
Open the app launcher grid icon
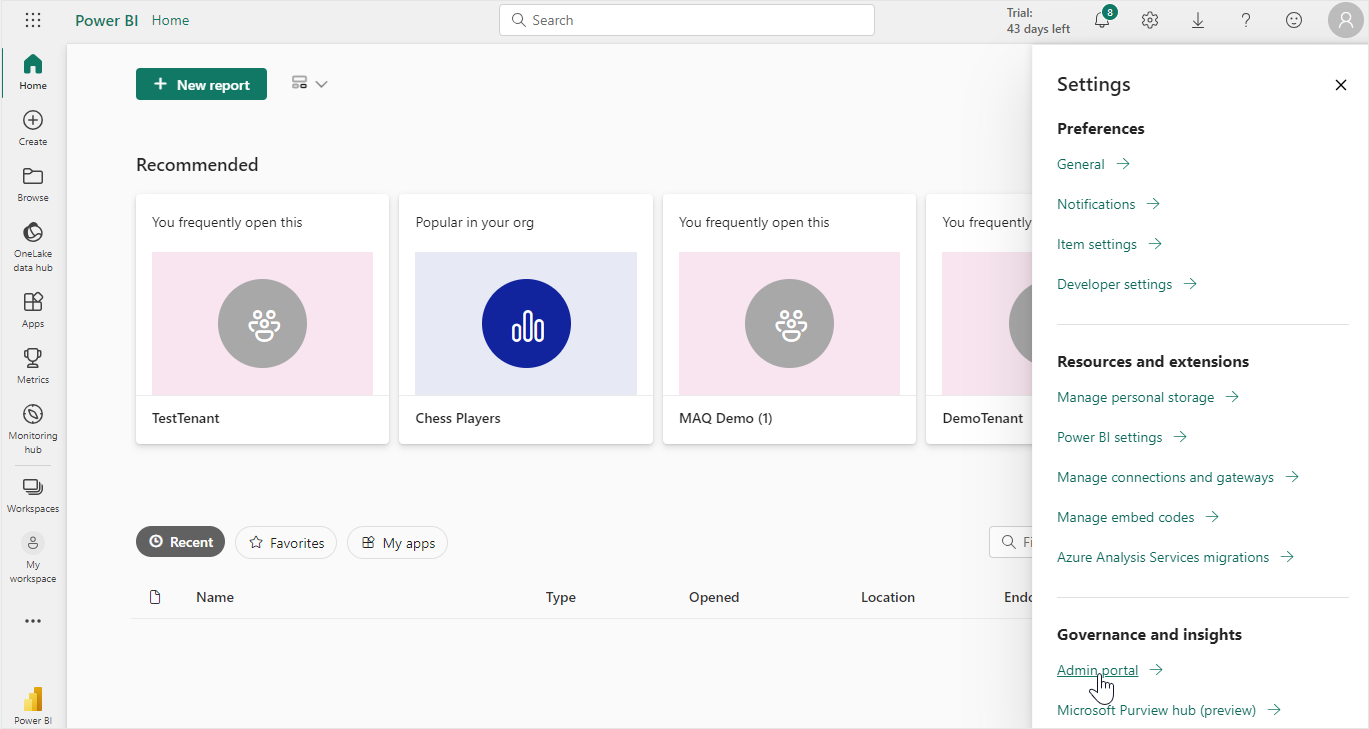[33, 20]
